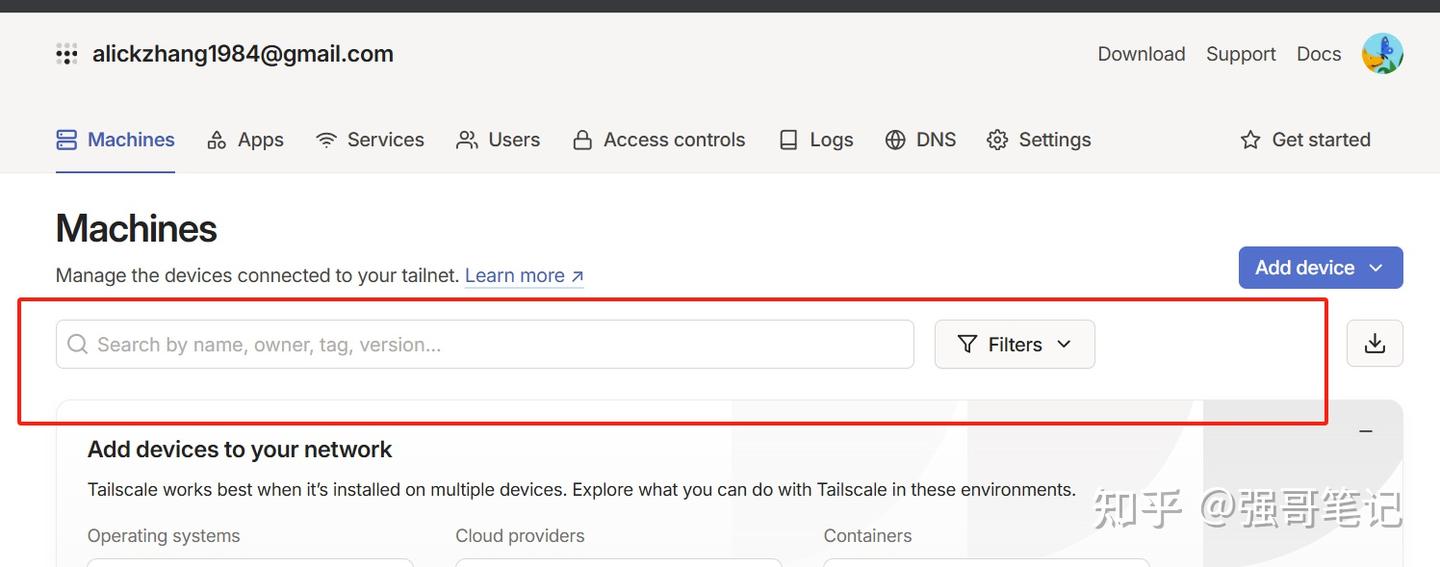Go to the Machines tab

(x=115, y=140)
